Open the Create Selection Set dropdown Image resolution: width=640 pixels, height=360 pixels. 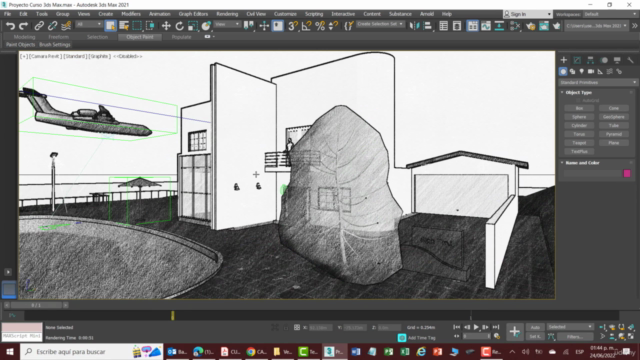pyautogui.click(x=380, y=24)
